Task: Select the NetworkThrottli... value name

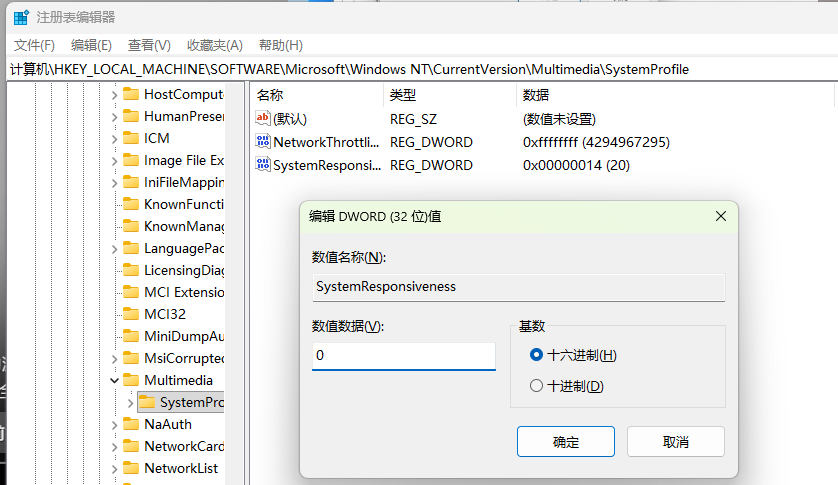Action: [x=326, y=142]
